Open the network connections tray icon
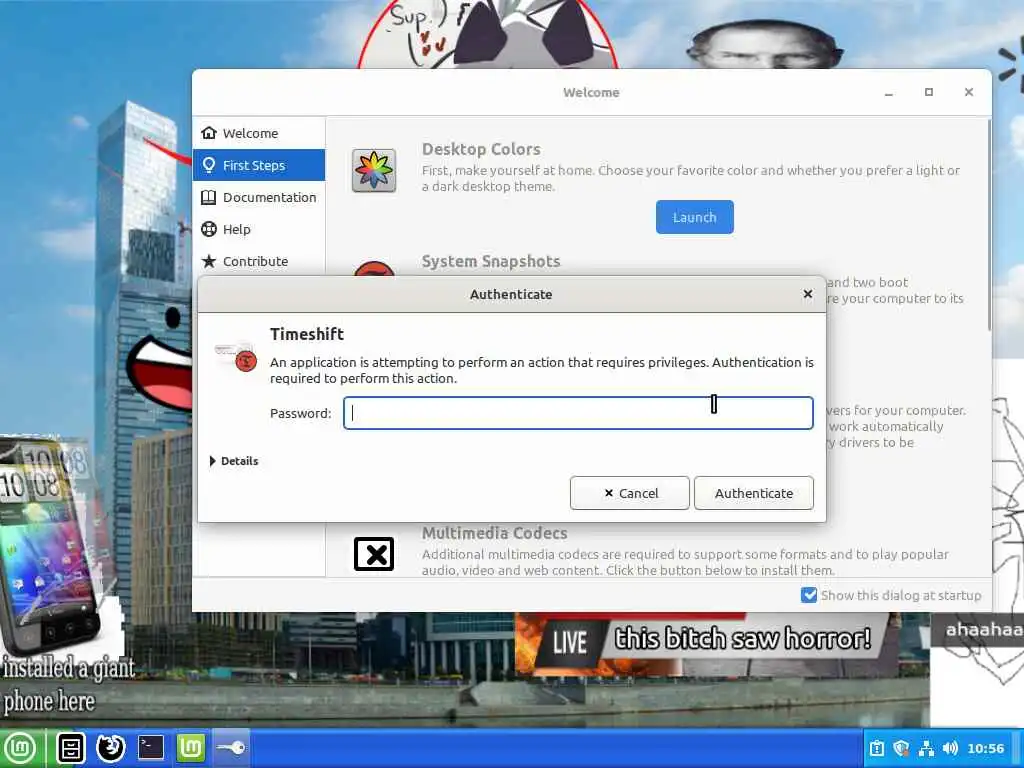Image resolution: width=1024 pixels, height=768 pixels. 926,748
